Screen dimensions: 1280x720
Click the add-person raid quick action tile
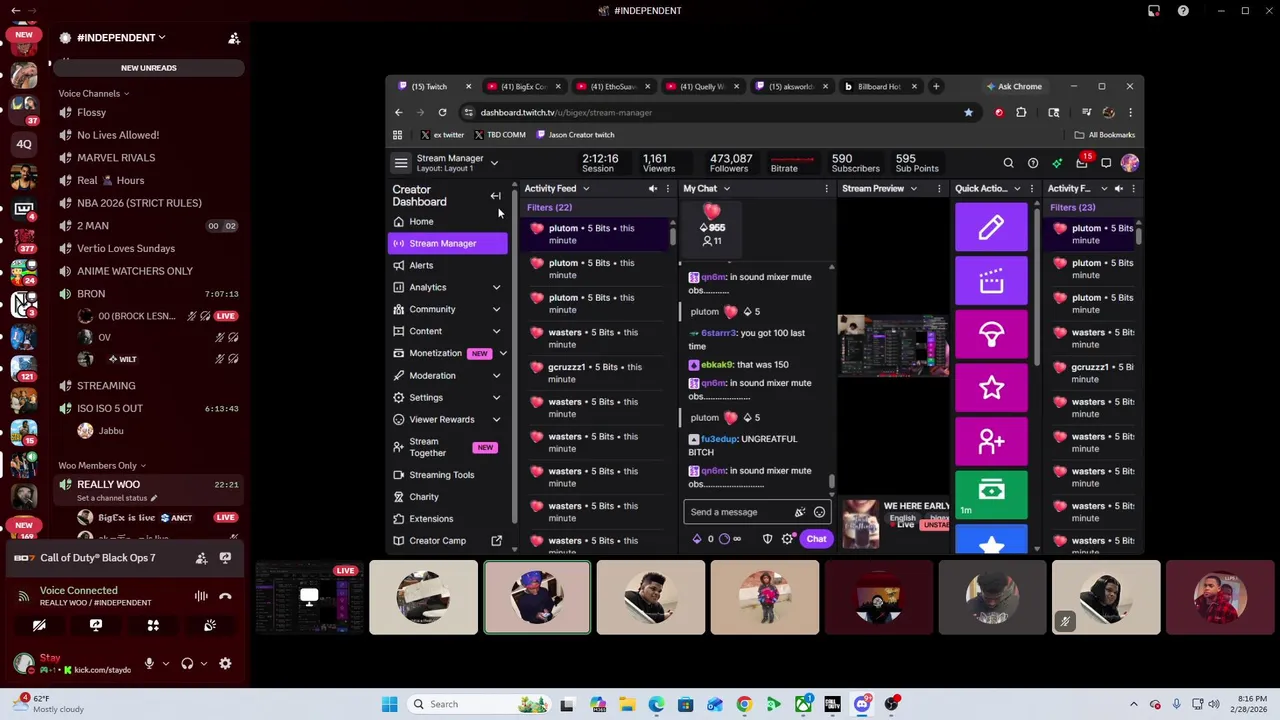[991, 442]
